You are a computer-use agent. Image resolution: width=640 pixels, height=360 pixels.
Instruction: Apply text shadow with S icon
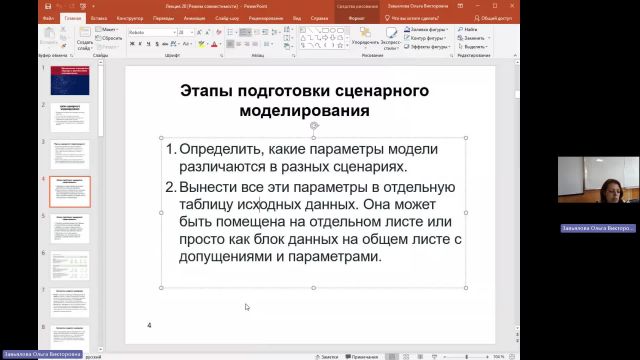tap(157, 44)
